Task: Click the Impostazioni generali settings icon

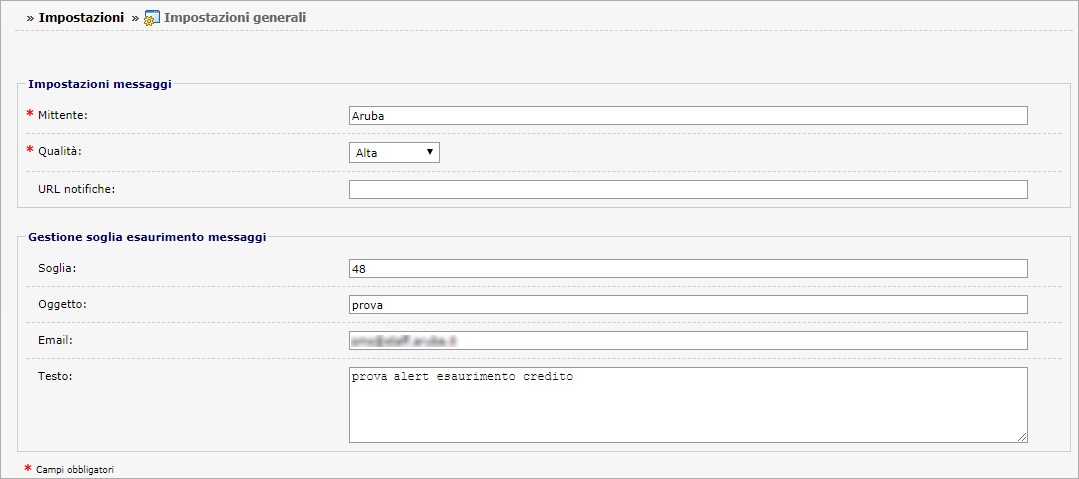Action: [152, 19]
